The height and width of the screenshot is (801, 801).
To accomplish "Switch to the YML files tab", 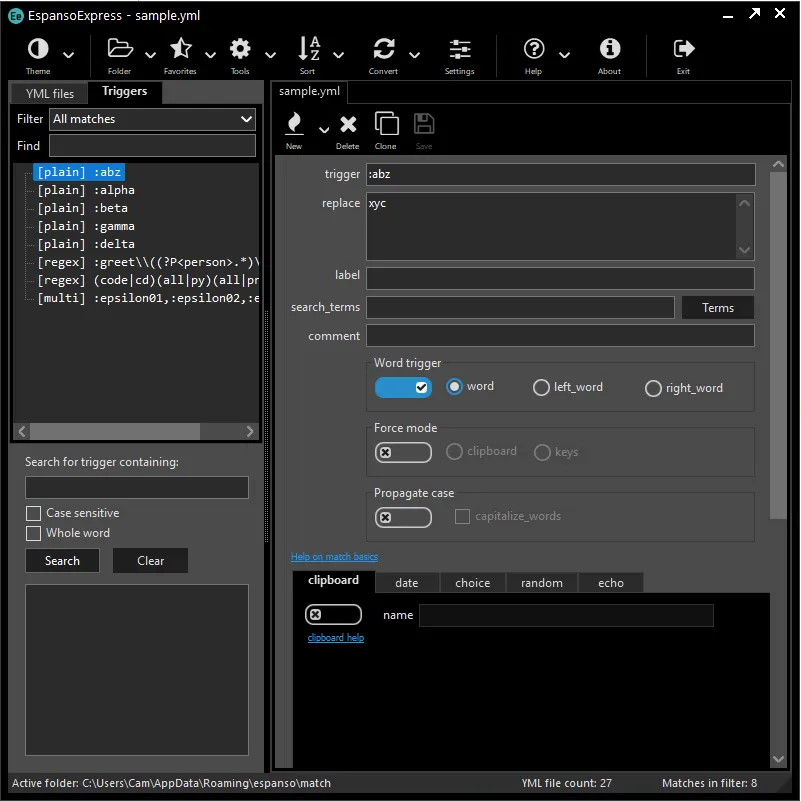I will click(50, 94).
